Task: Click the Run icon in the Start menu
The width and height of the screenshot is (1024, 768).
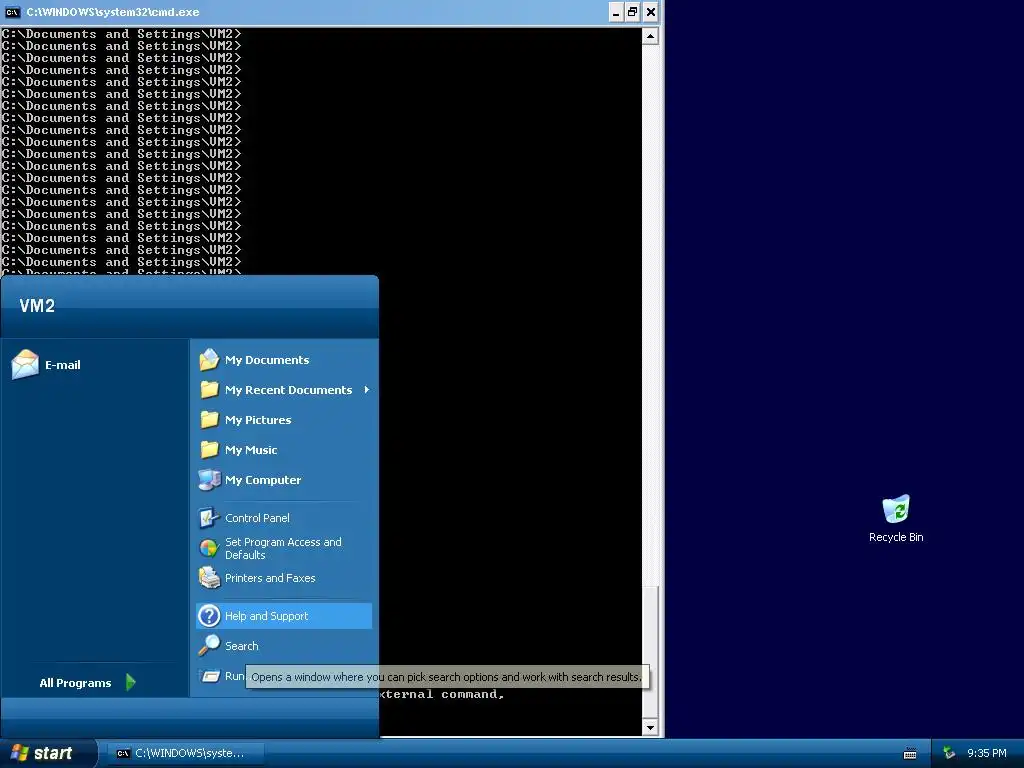Action: tap(210, 676)
